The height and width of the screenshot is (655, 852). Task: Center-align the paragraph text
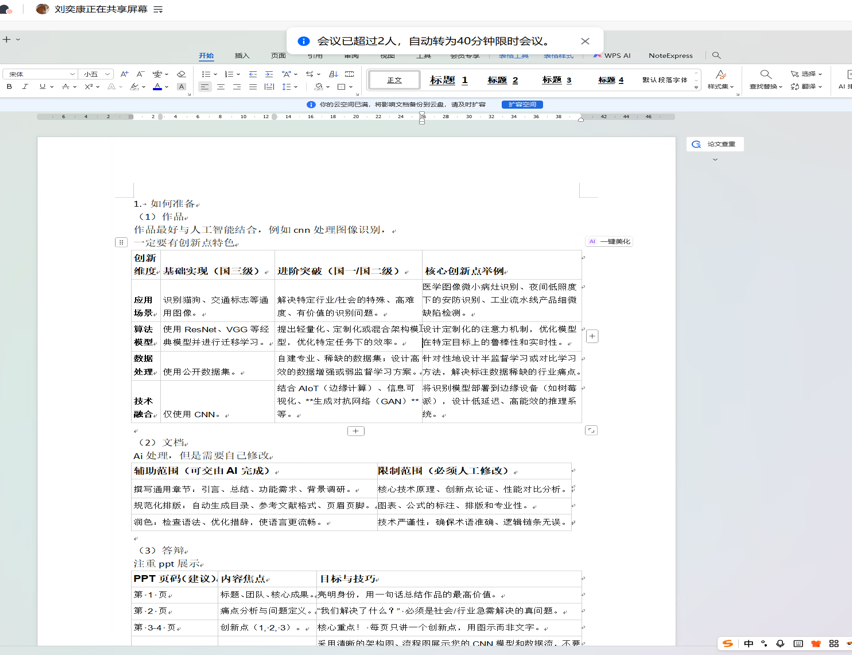(221, 88)
